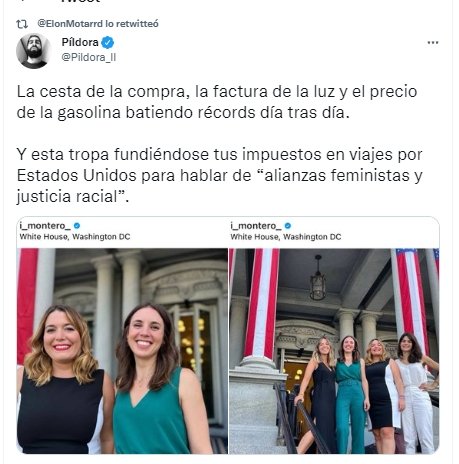The image size is (459, 464).
Task: Click White House location above left photo
Action: [75, 237]
